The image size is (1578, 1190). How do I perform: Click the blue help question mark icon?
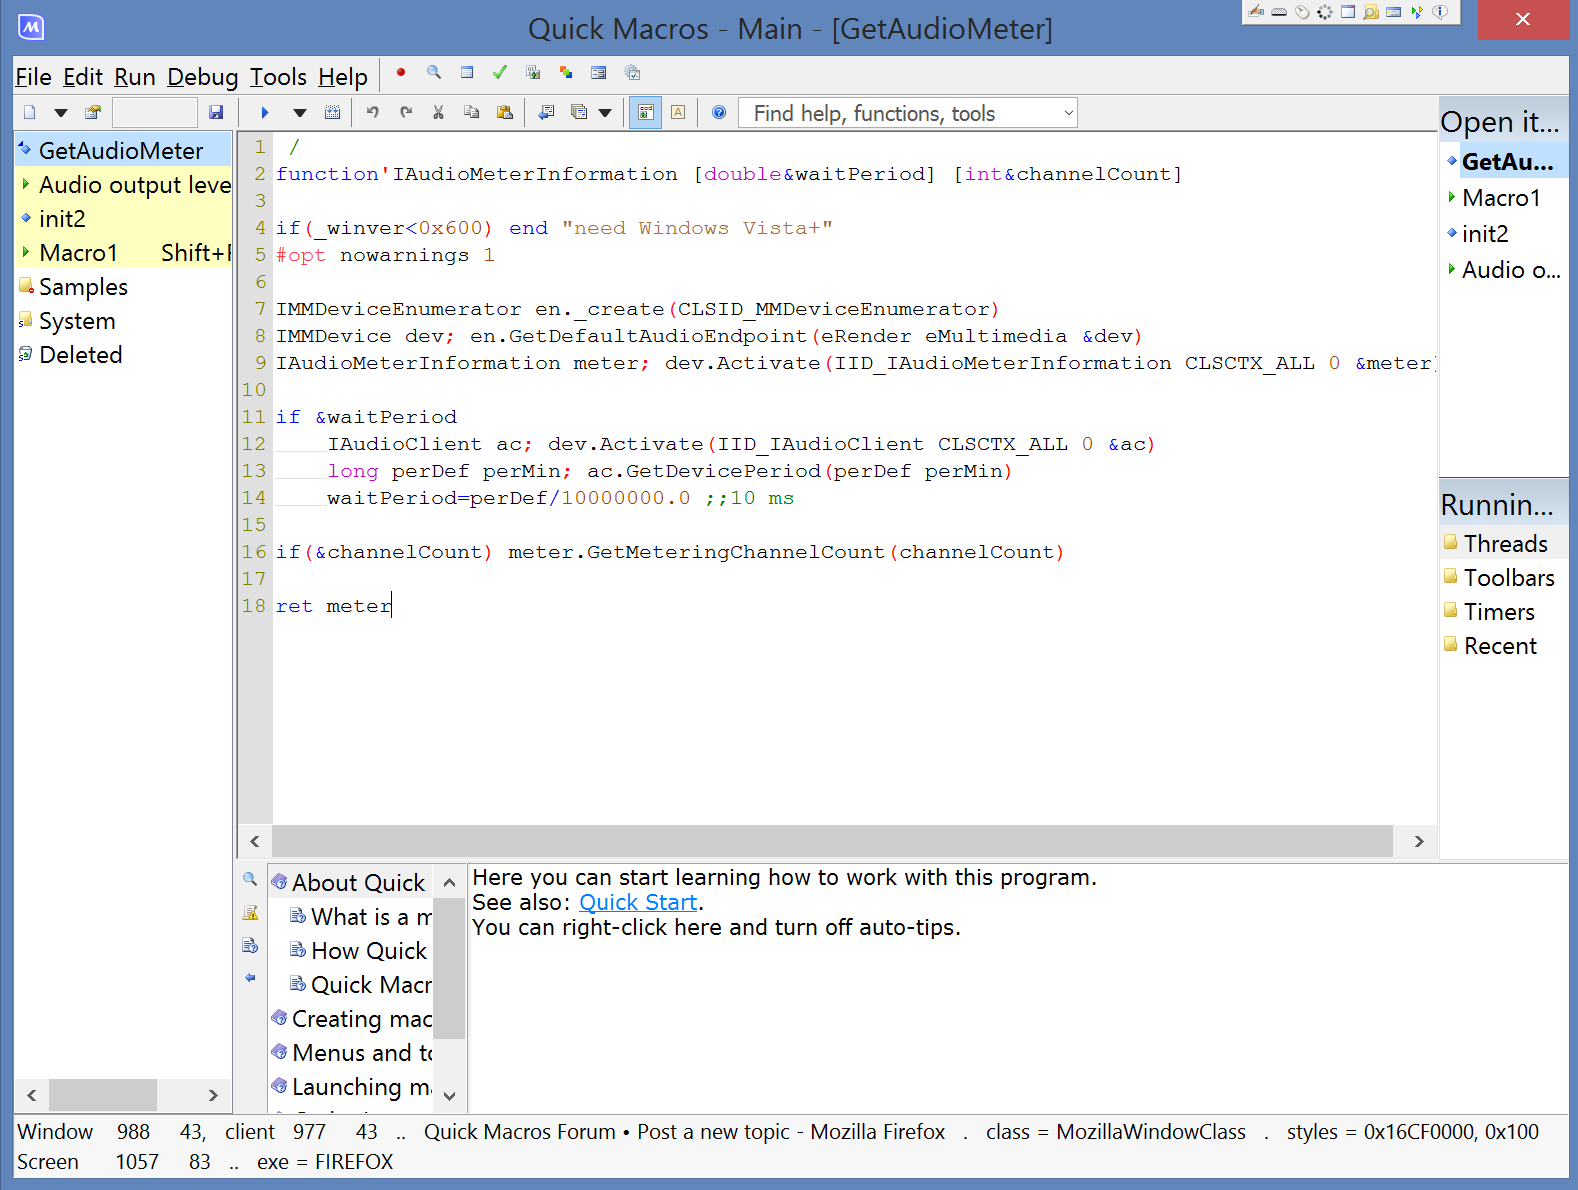(718, 113)
